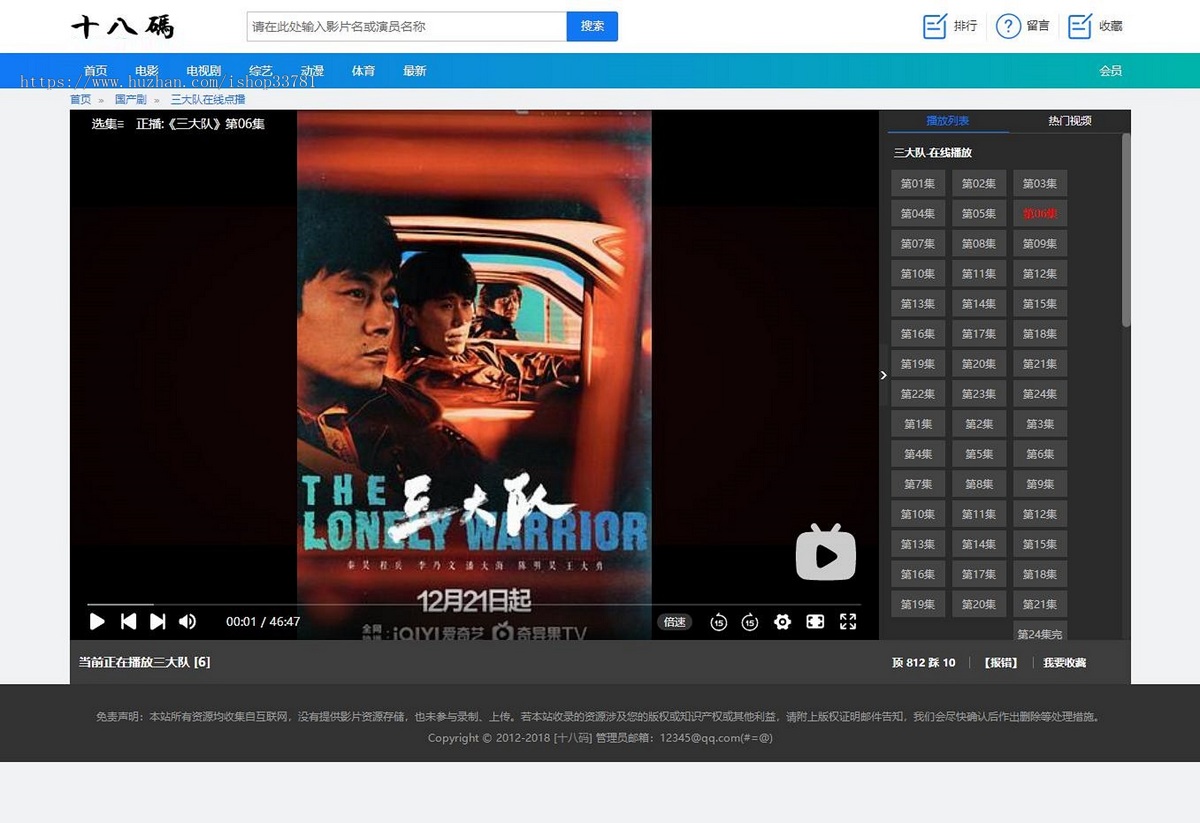Open 体育 in the navigation bar
This screenshot has height=823, width=1200.
(363, 71)
